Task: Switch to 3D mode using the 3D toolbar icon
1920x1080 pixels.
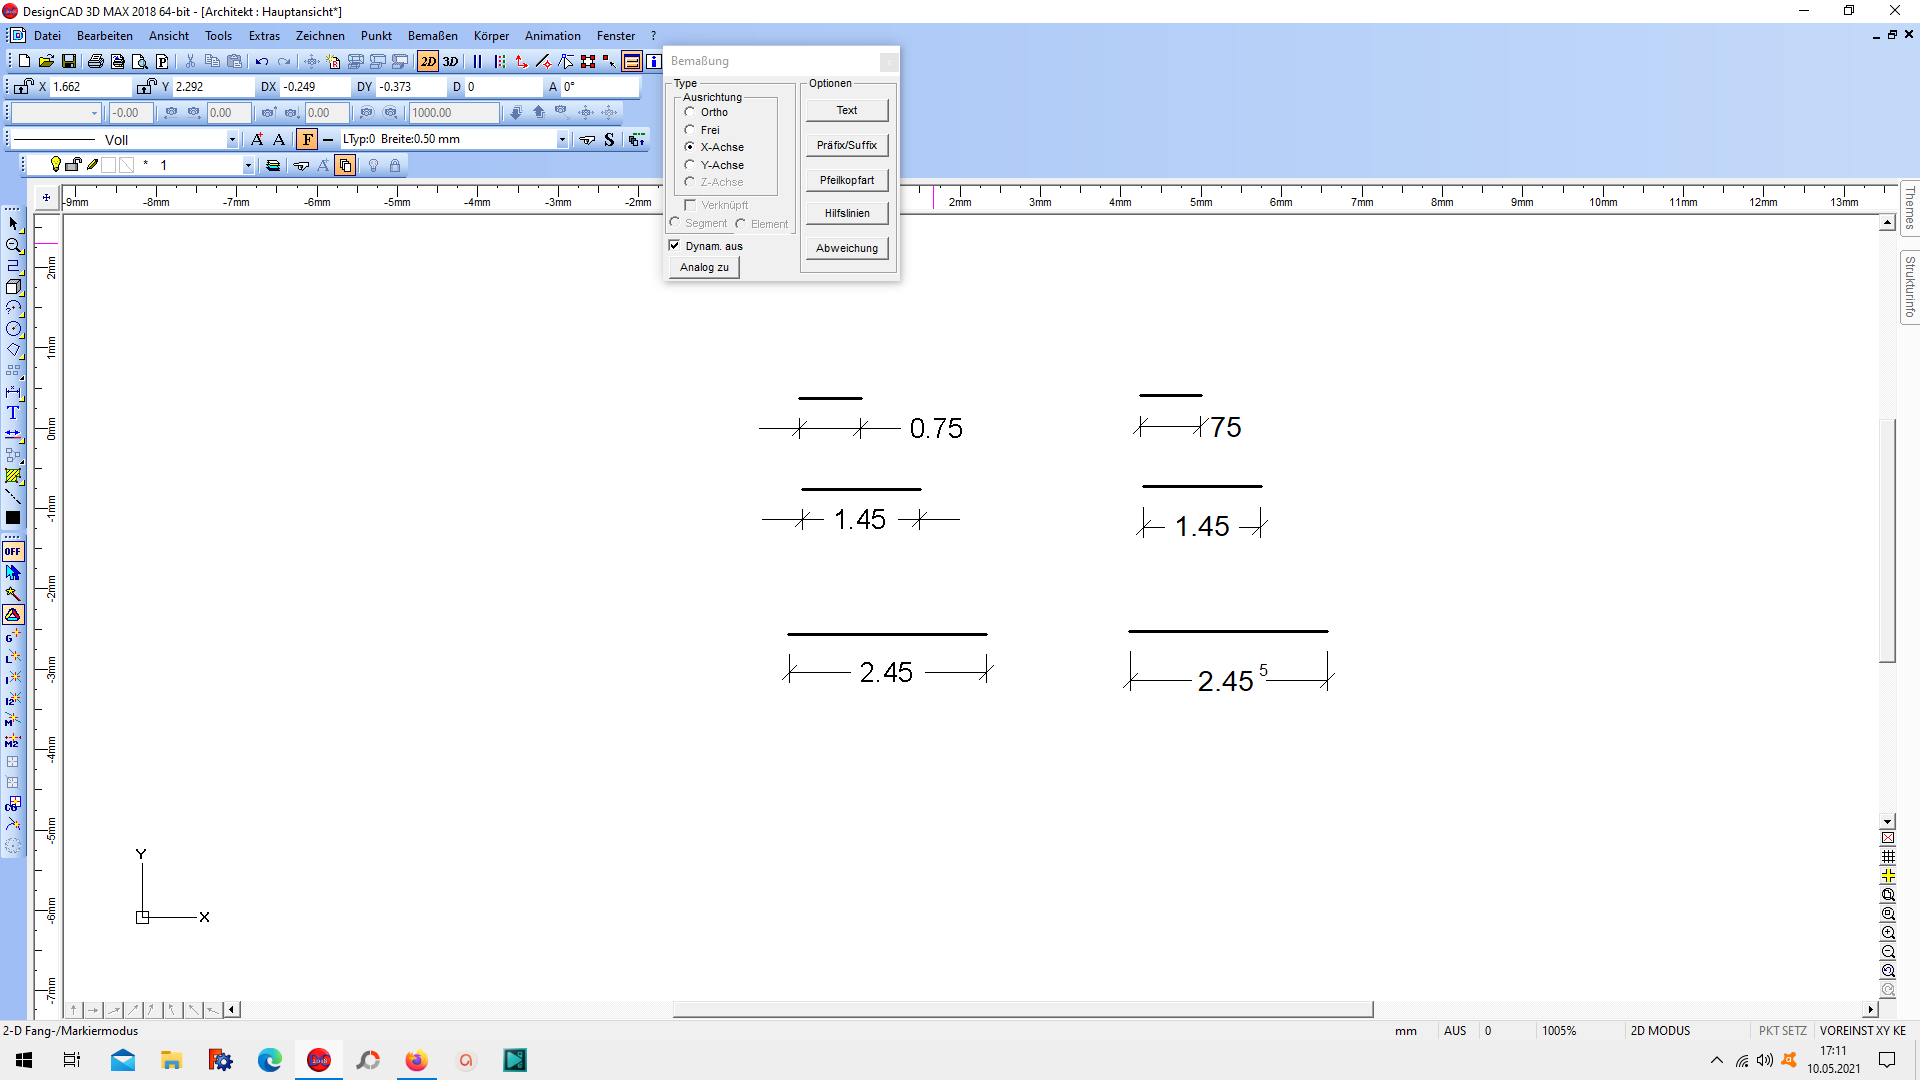Action: [451, 61]
